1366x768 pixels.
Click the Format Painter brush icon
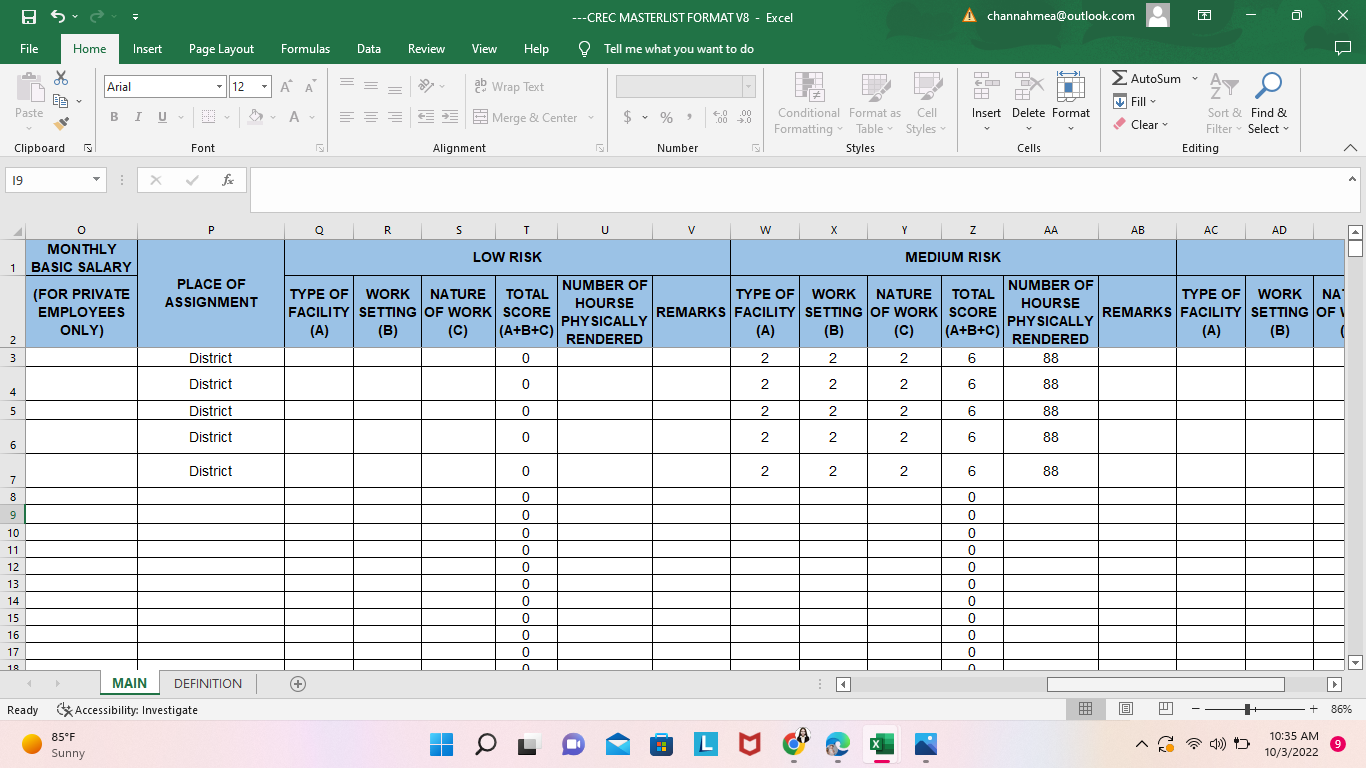point(61,124)
